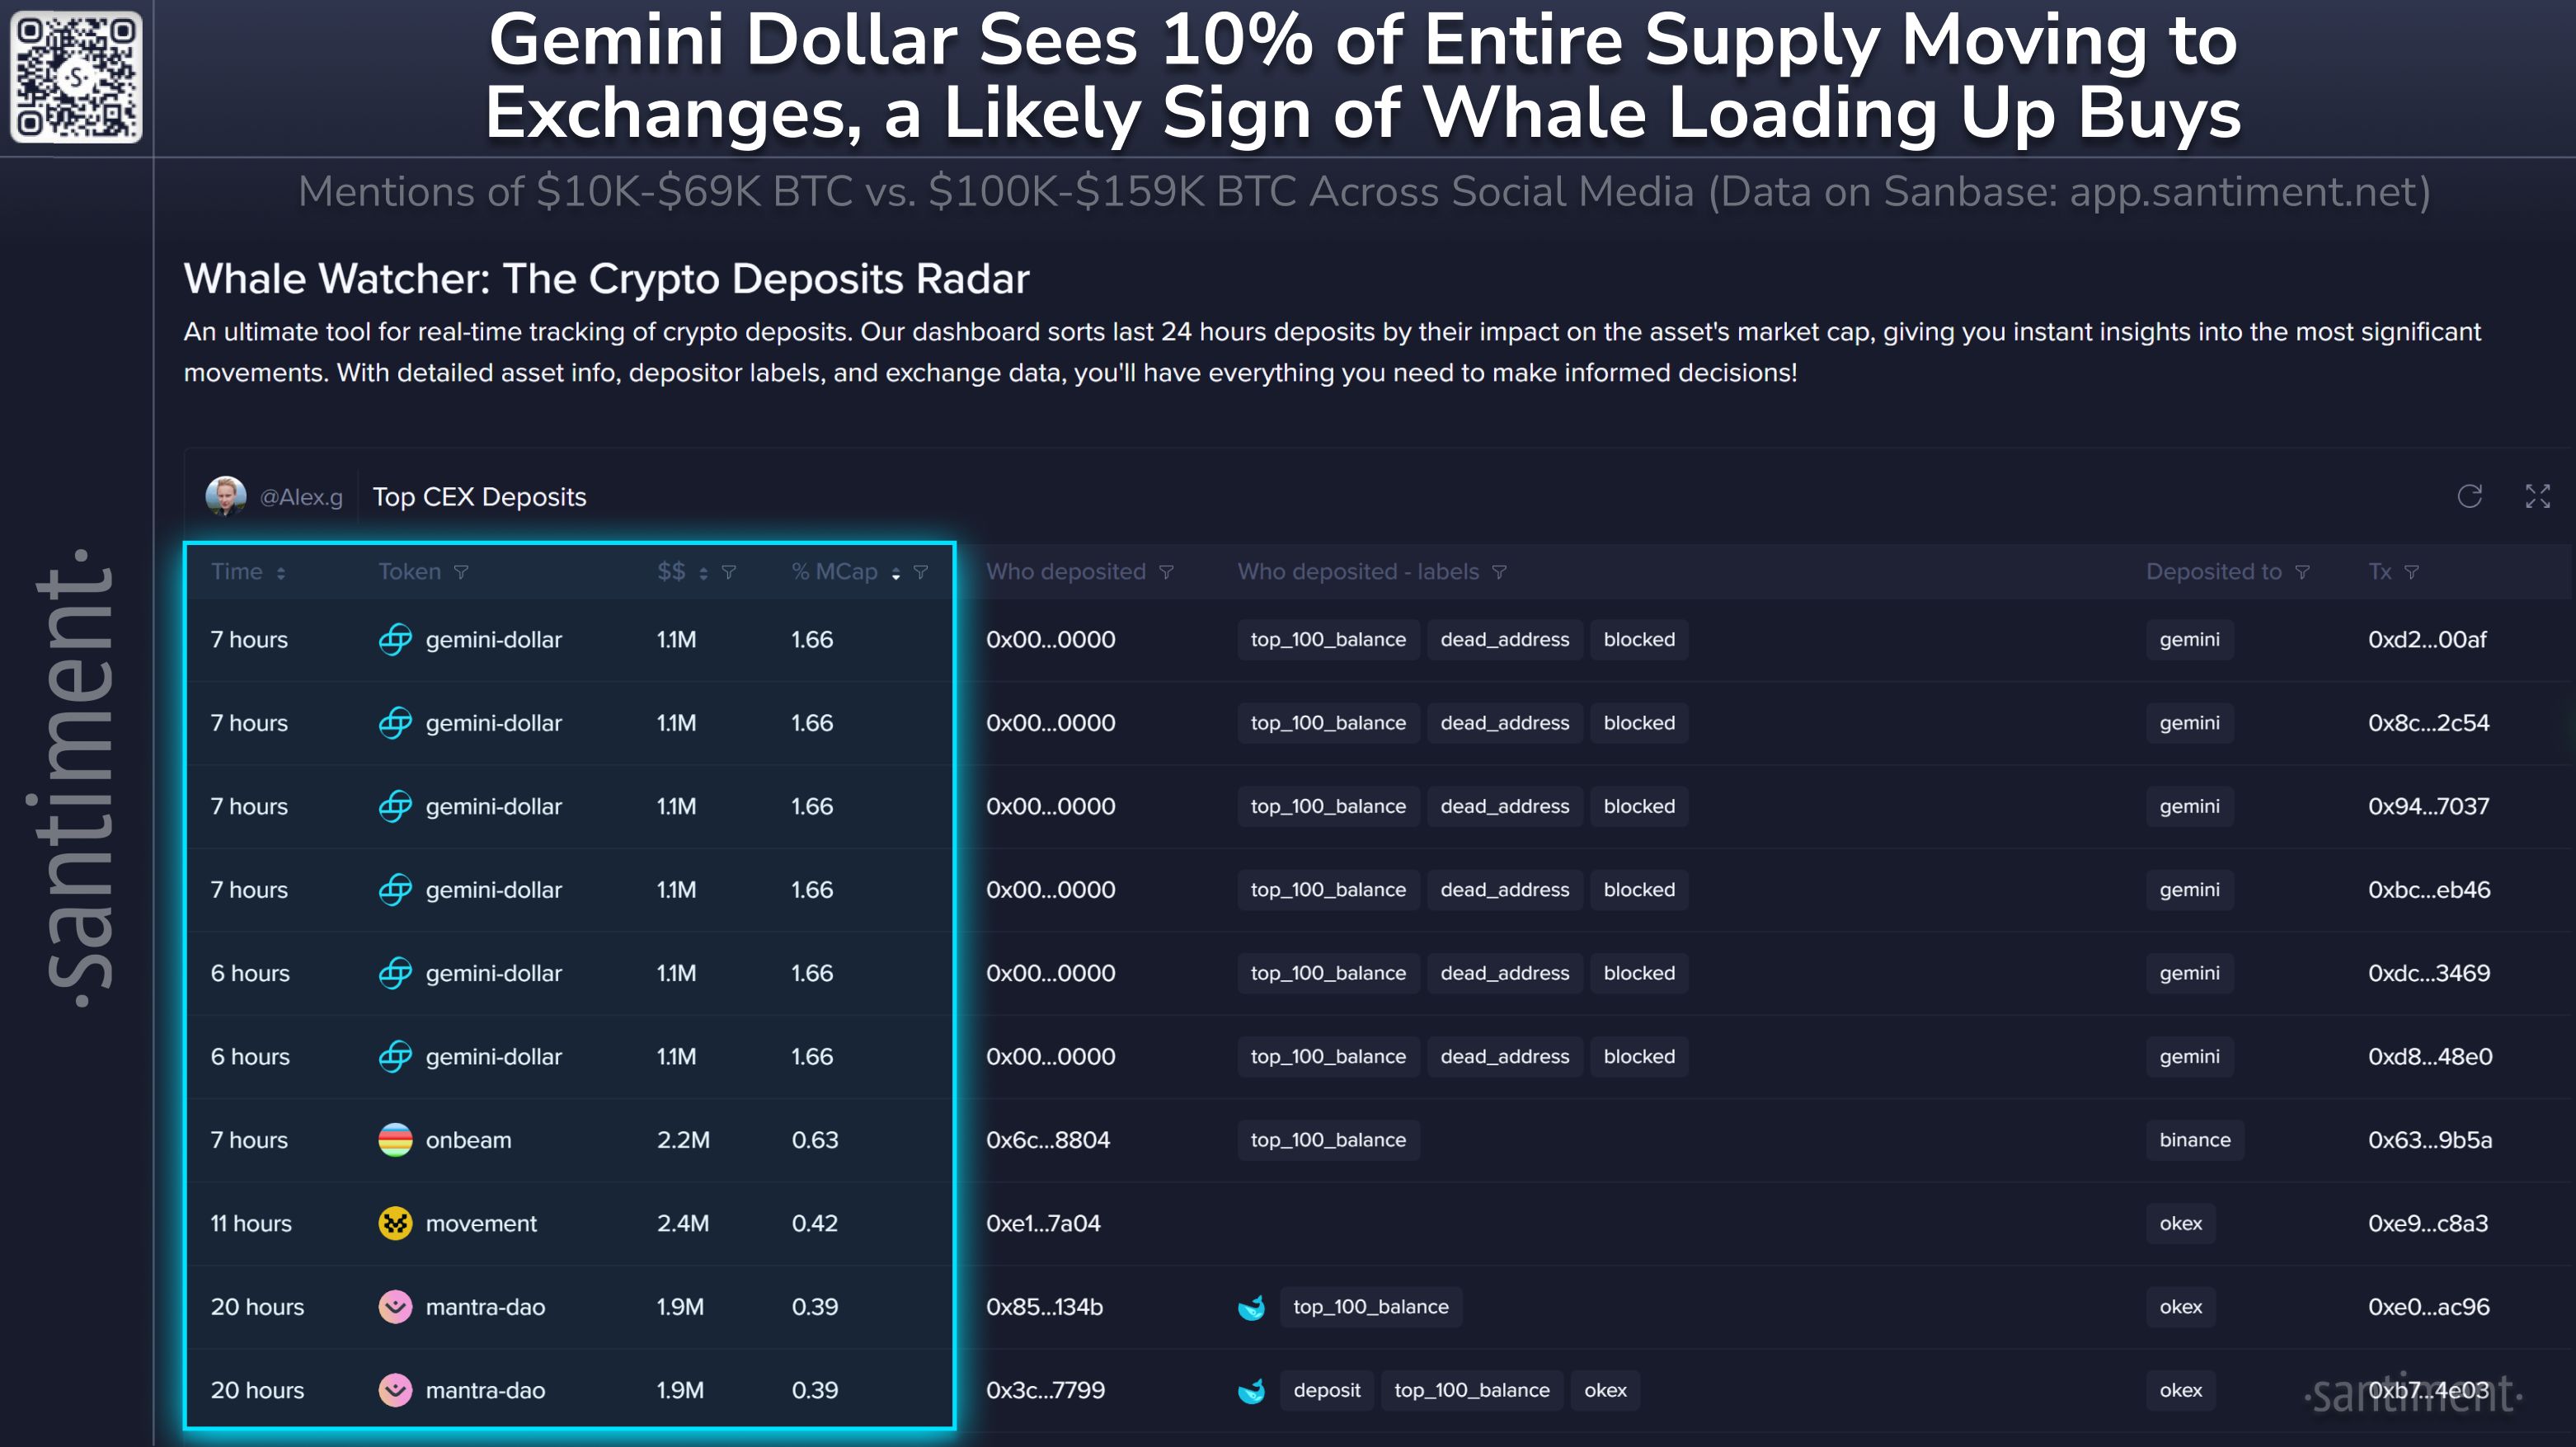The width and height of the screenshot is (2576, 1447).
Task: Select the top_100_balance label chip
Action: pyautogui.click(x=1328, y=639)
